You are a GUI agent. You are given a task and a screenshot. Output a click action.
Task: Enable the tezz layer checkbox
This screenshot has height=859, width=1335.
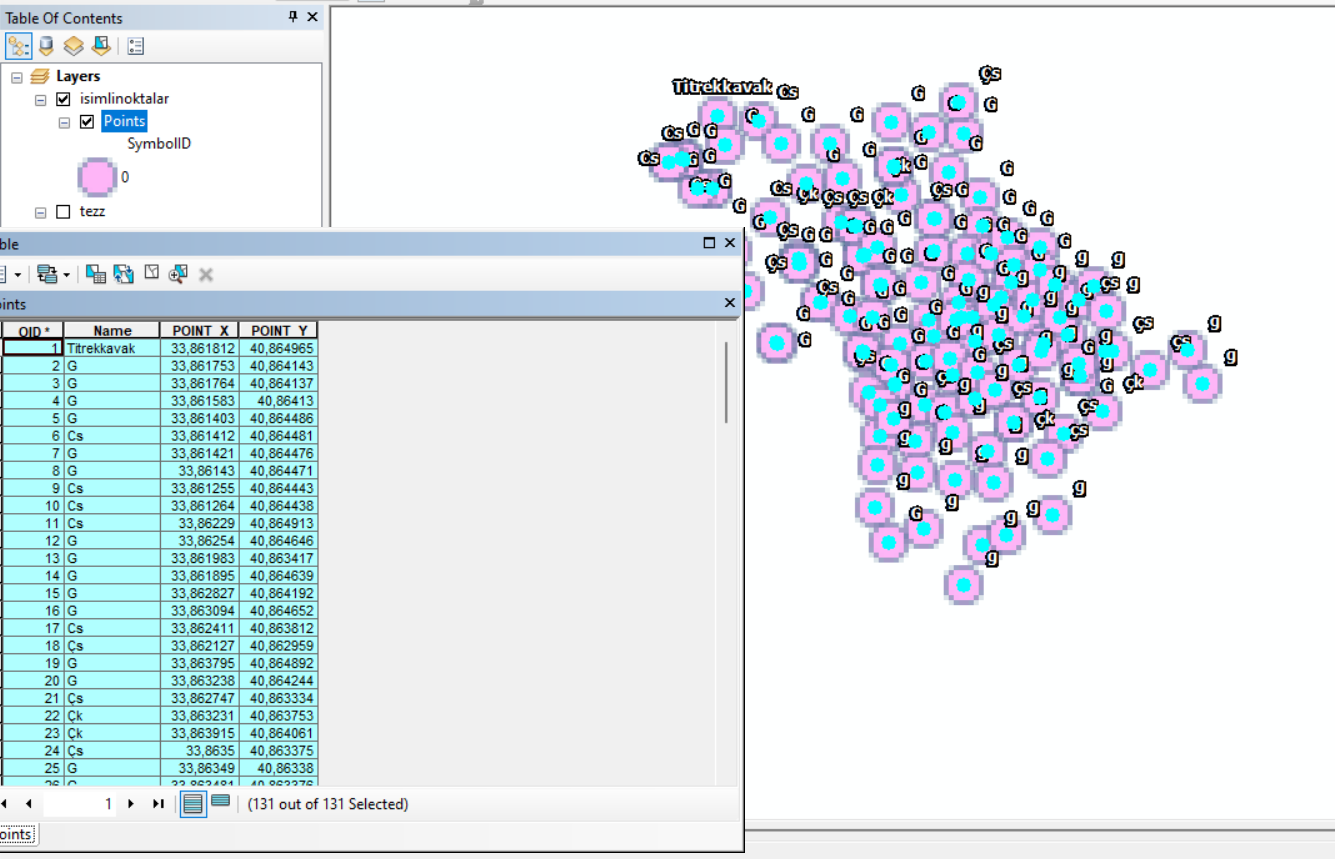(64, 212)
